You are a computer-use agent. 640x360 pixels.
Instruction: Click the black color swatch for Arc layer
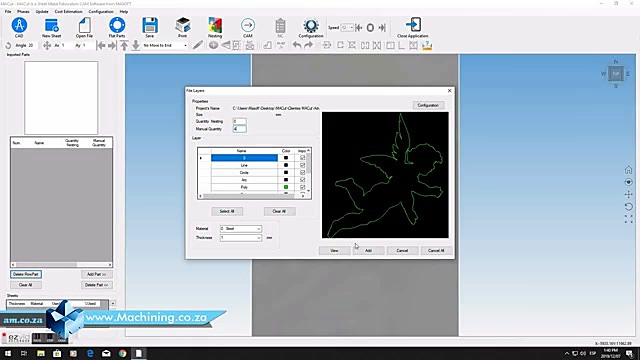pos(286,180)
